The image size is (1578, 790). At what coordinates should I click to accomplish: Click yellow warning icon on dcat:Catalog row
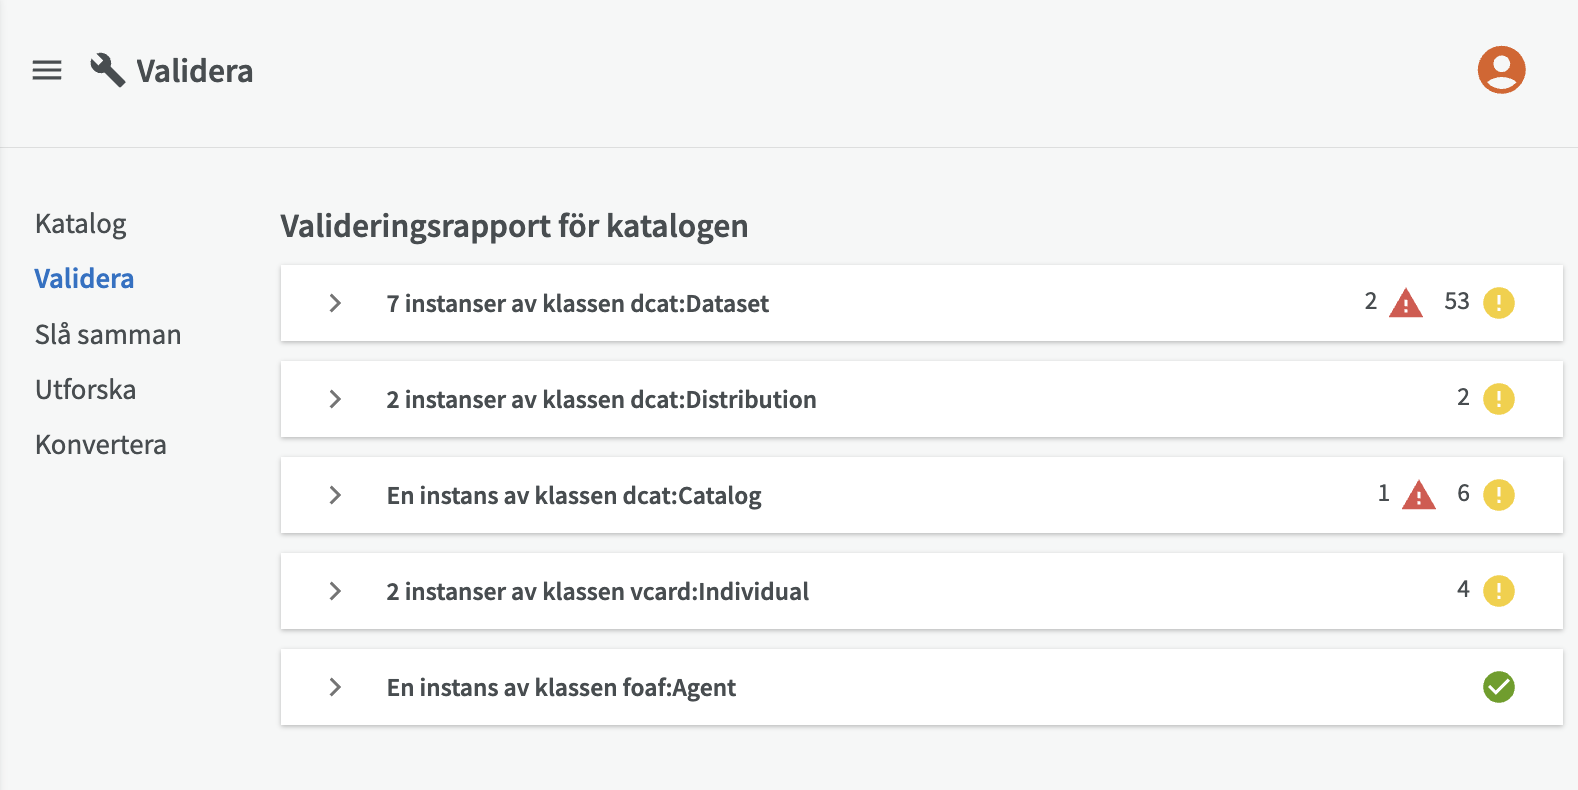[1498, 494]
